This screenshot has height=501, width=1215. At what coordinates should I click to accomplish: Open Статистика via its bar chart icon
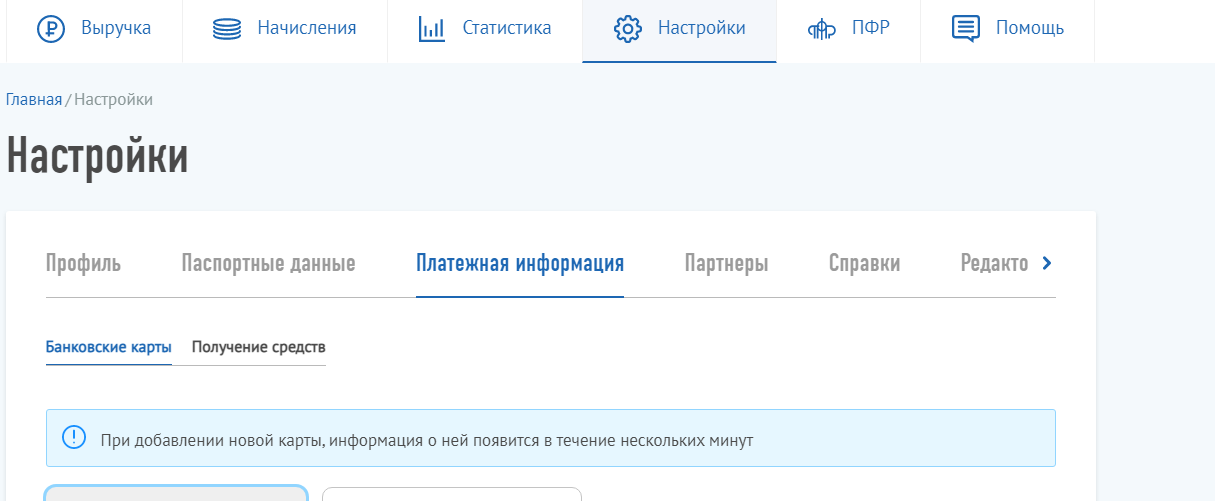(x=431, y=29)
